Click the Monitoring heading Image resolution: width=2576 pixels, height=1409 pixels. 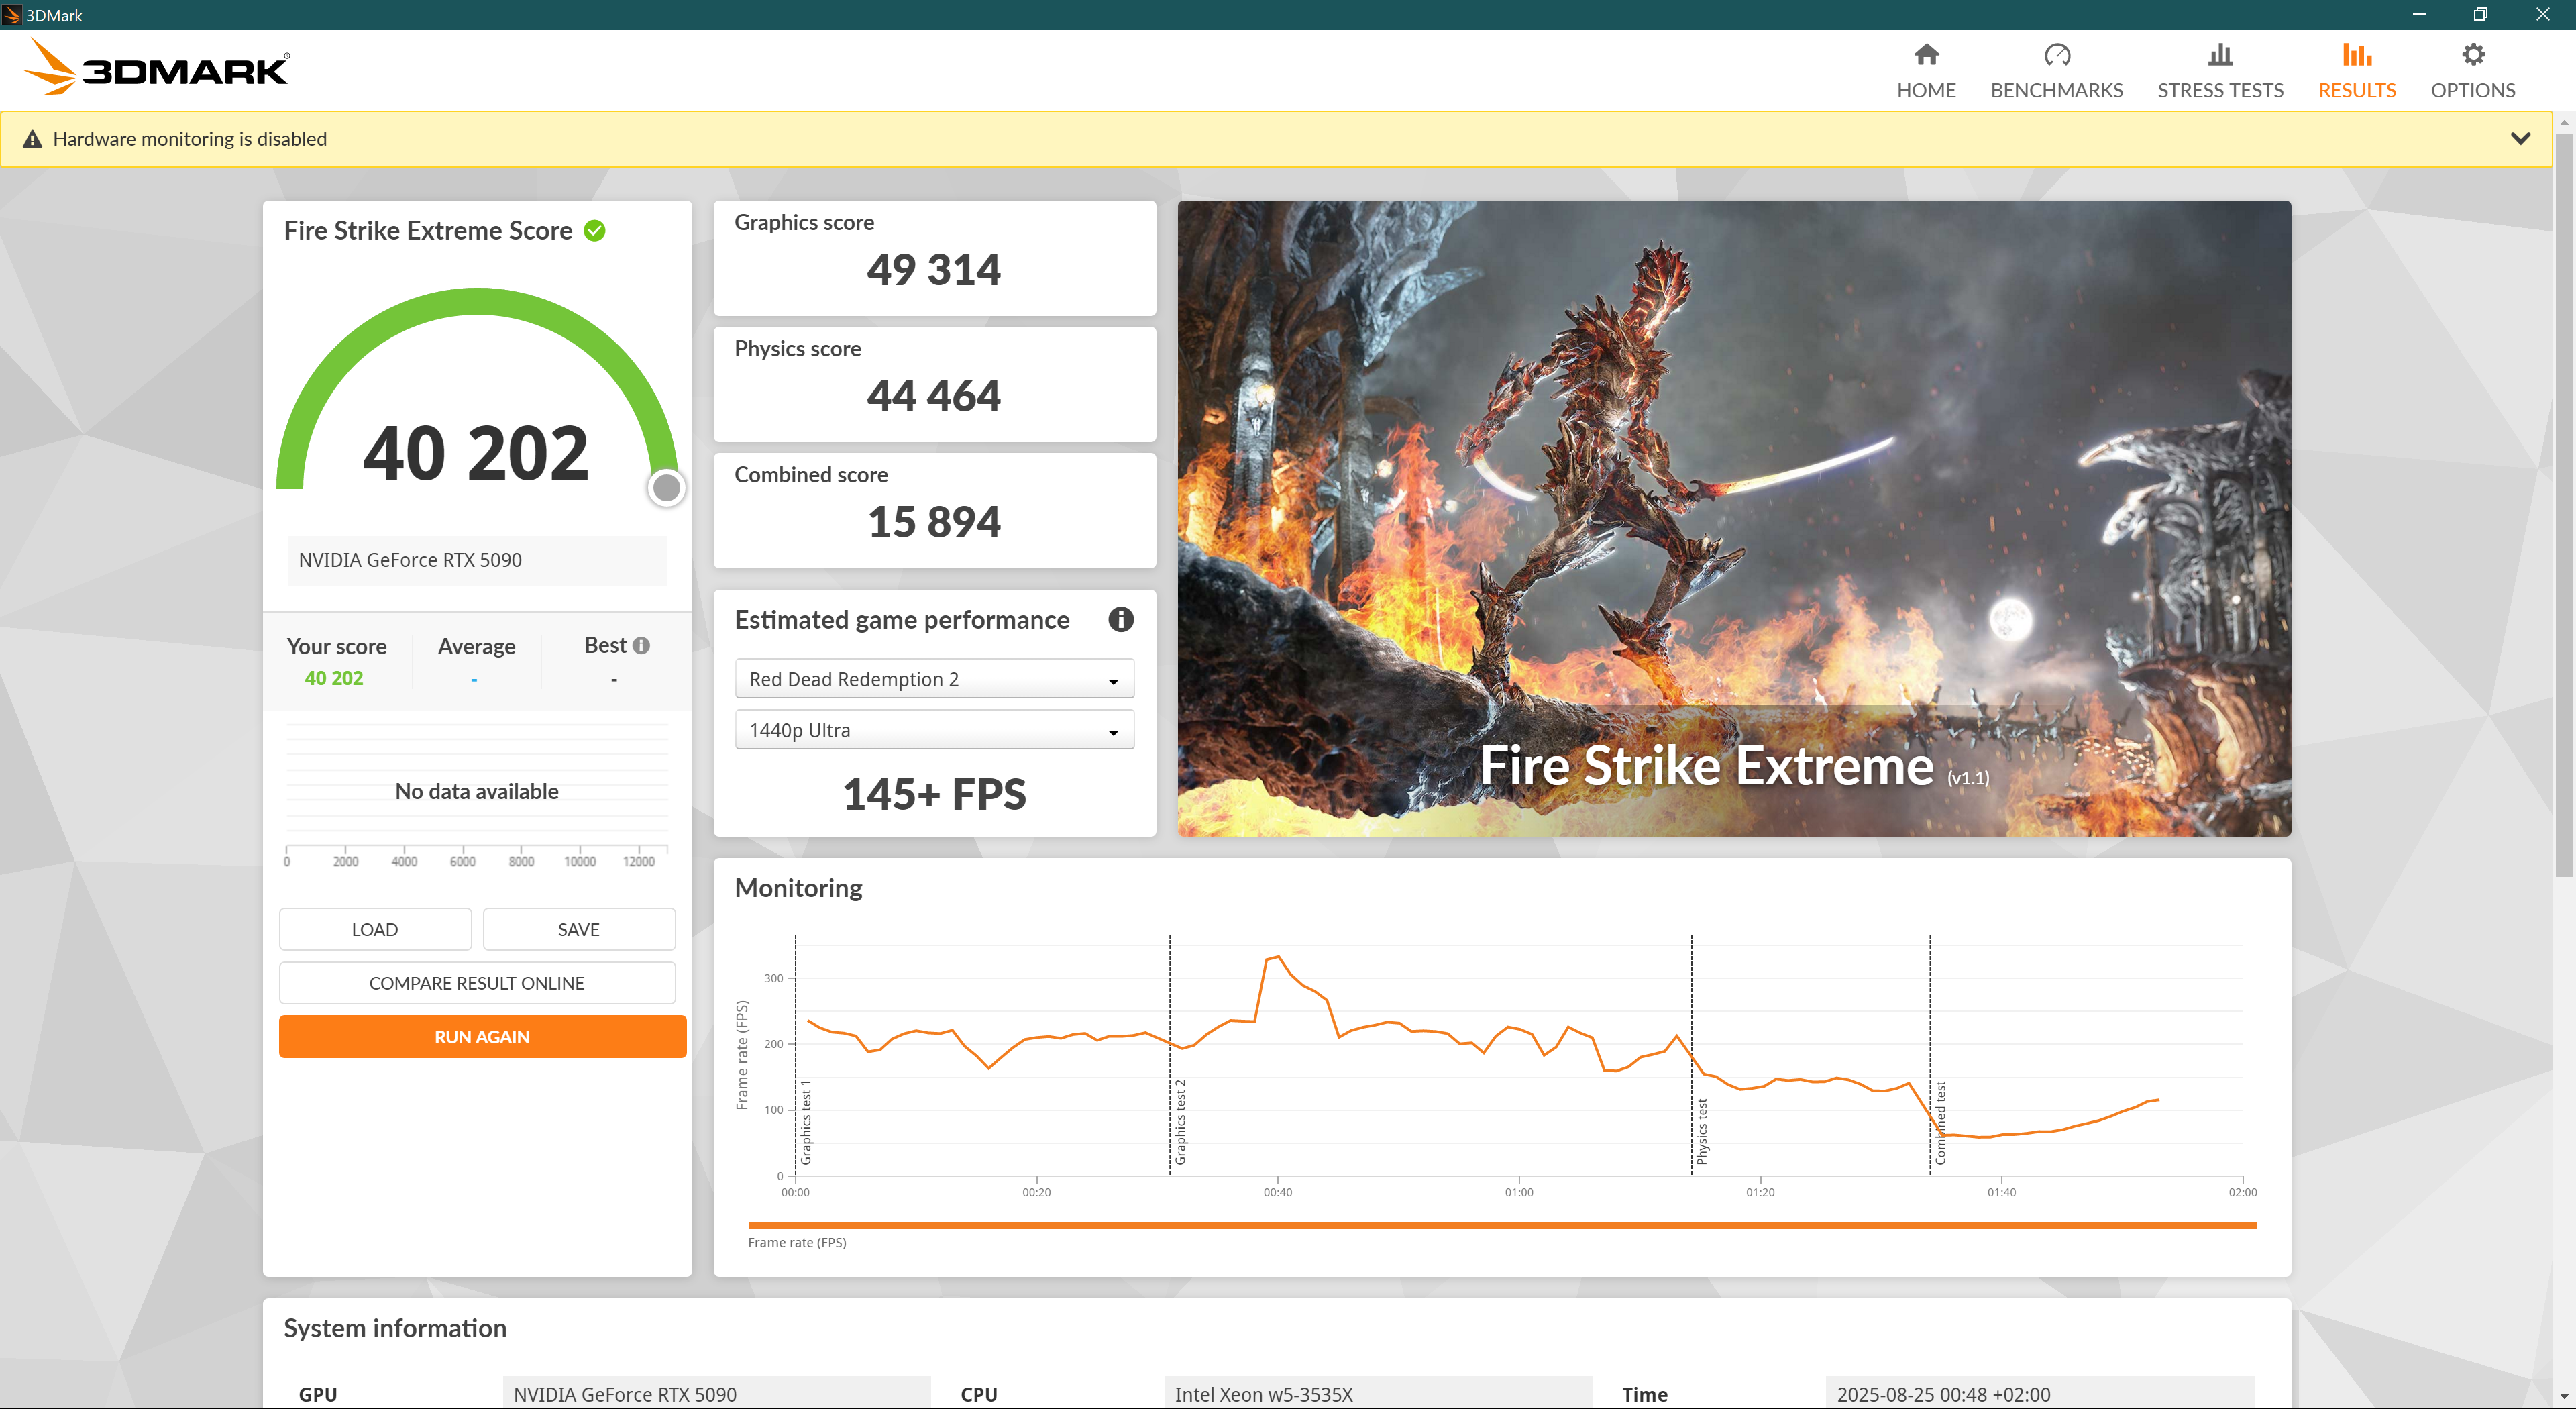[x=798, y=888]
